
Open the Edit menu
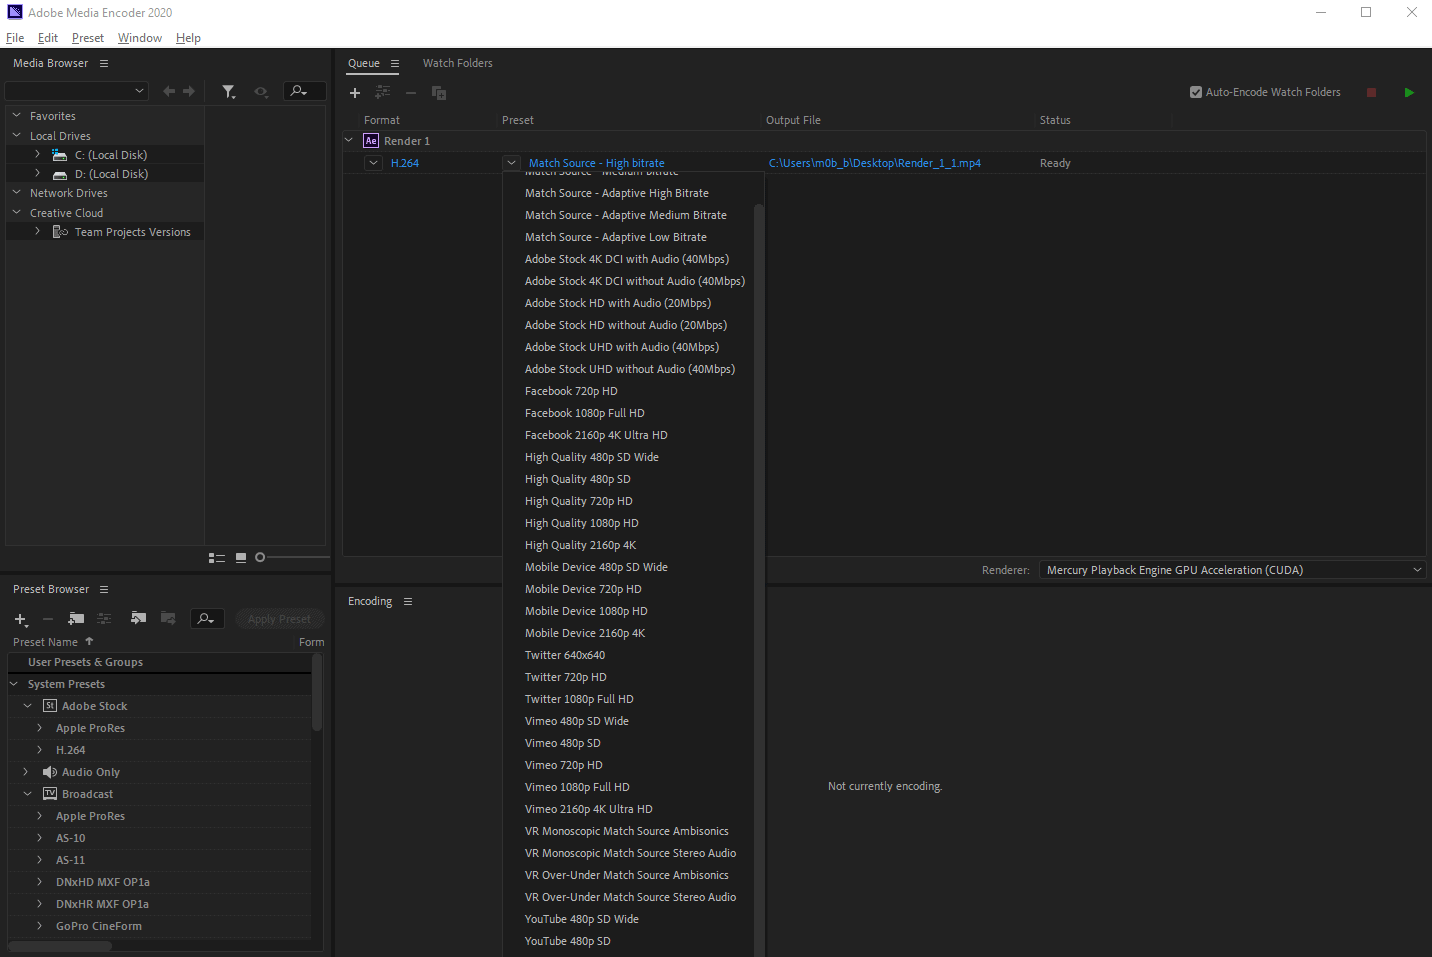pos(48,38)
